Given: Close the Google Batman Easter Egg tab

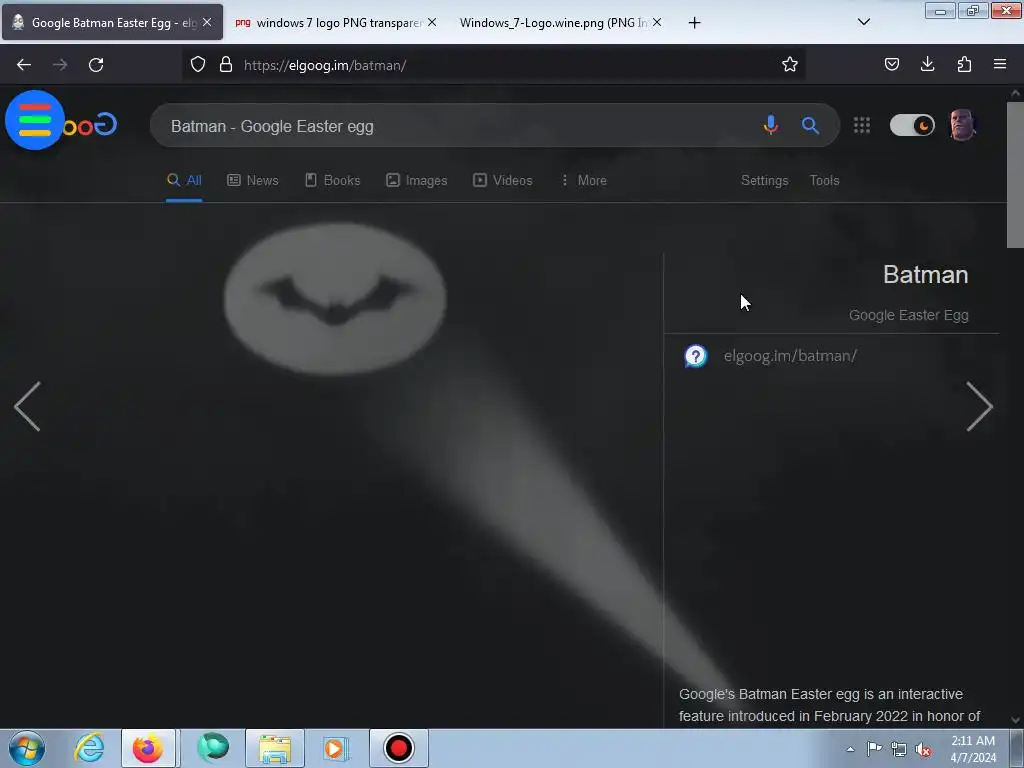Looking at the screenshot, I should 207,22.
